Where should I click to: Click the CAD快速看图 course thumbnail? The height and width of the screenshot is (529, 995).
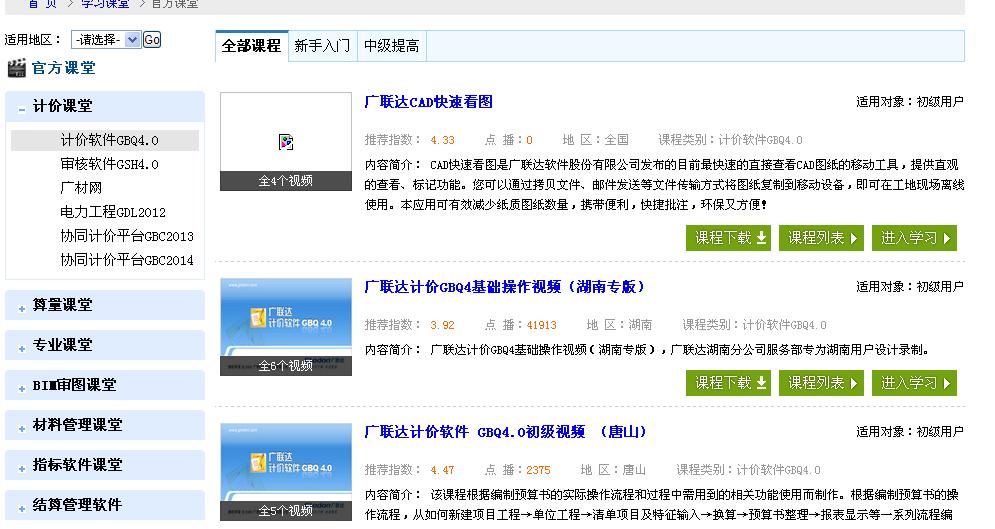(286, 141)
